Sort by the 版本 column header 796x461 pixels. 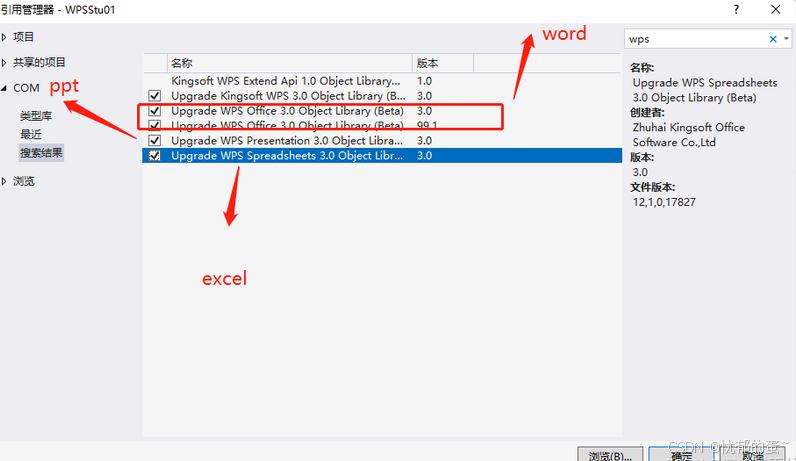click(x=442, y=63)
